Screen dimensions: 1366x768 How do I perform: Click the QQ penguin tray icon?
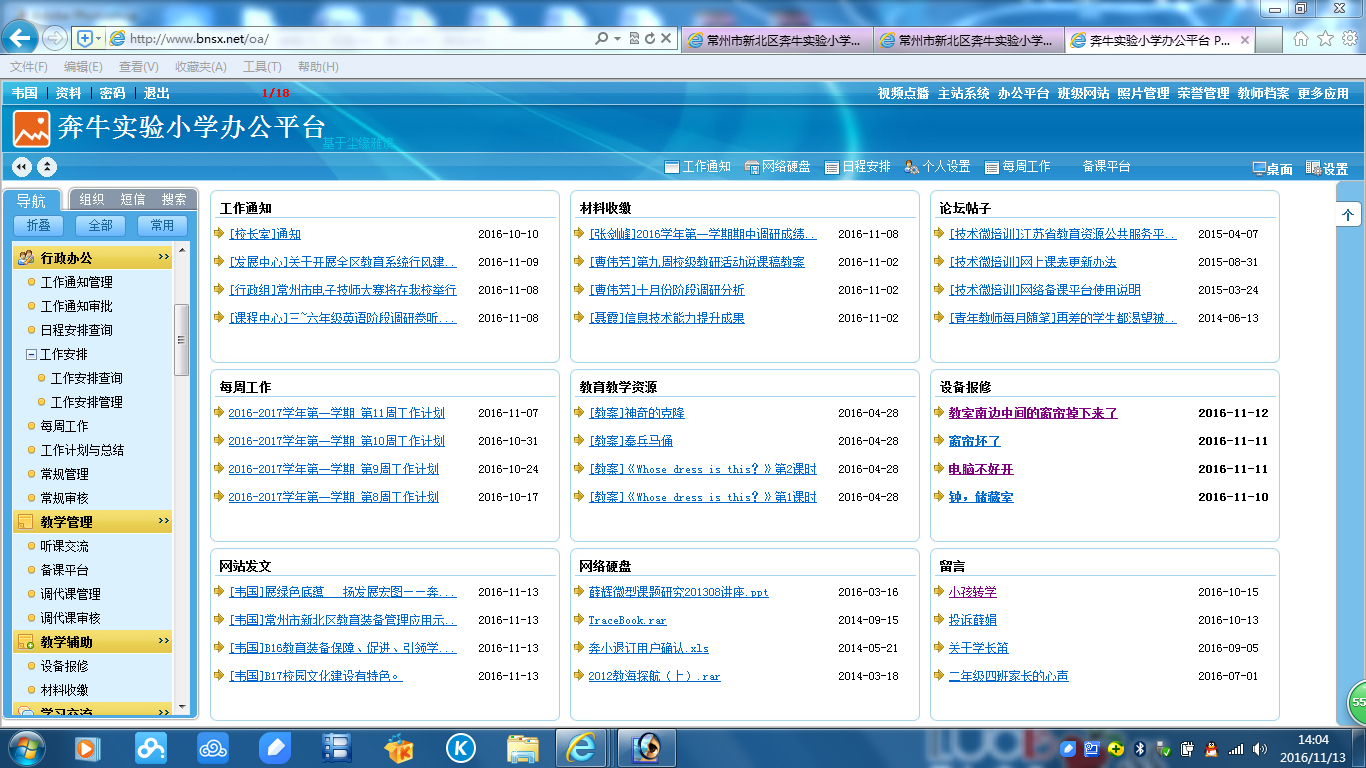1211,748
